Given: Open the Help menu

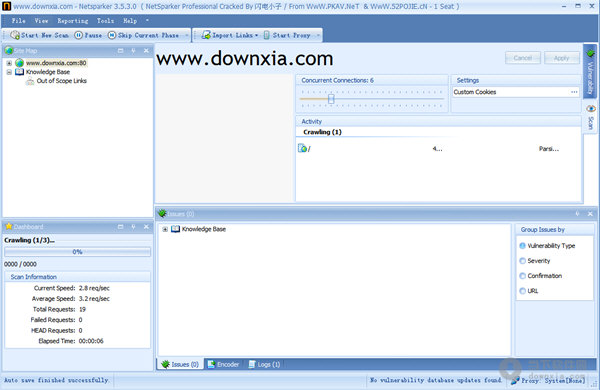Looking at the screenshot, I should tap(130, 21).
